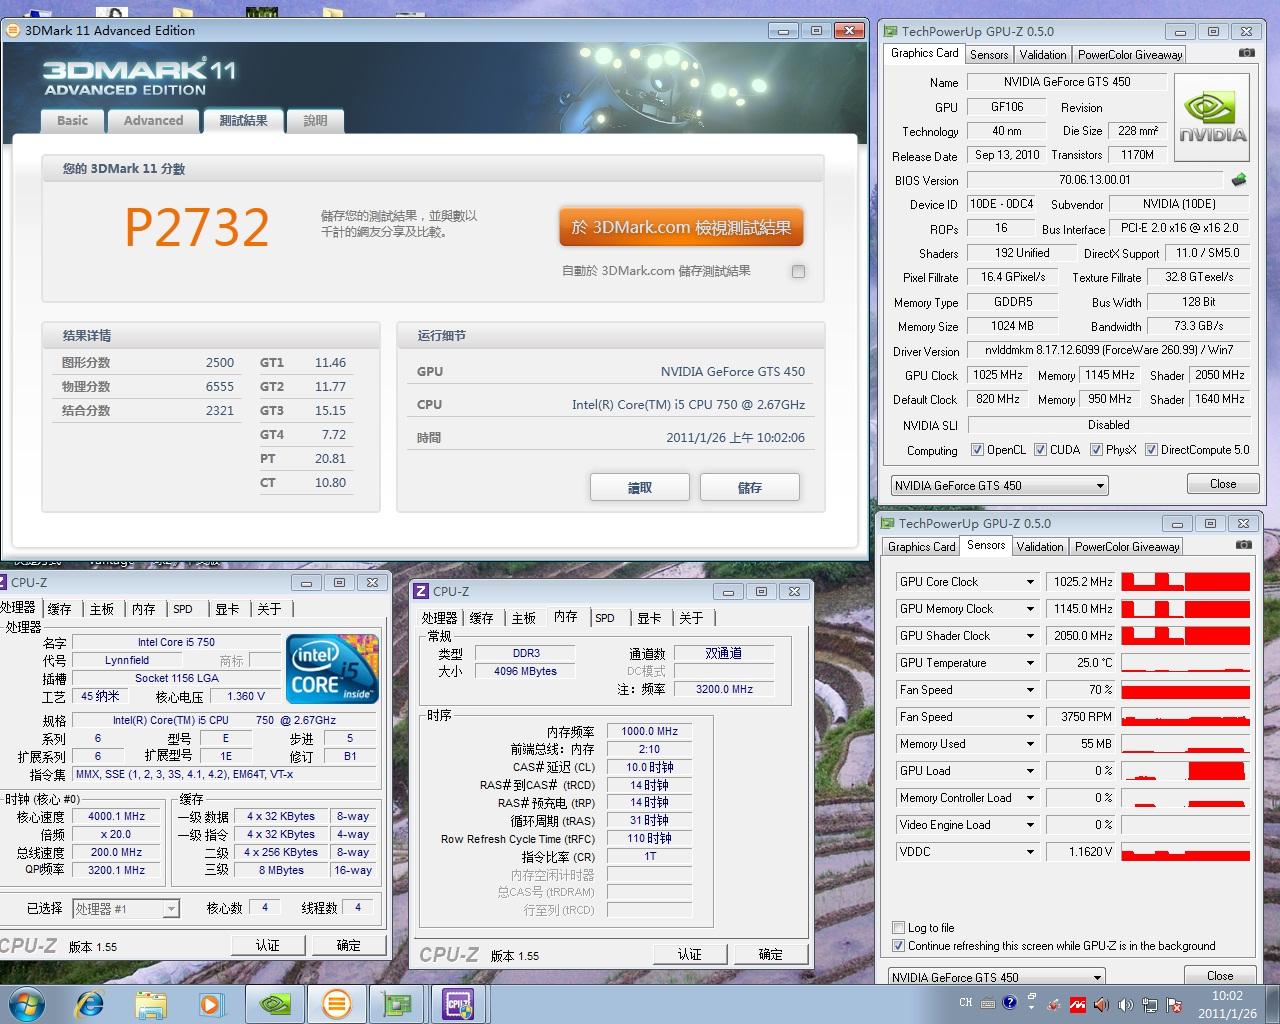Open the Validation tab in GPU-Z Graphics Card window

[1043, 55]
